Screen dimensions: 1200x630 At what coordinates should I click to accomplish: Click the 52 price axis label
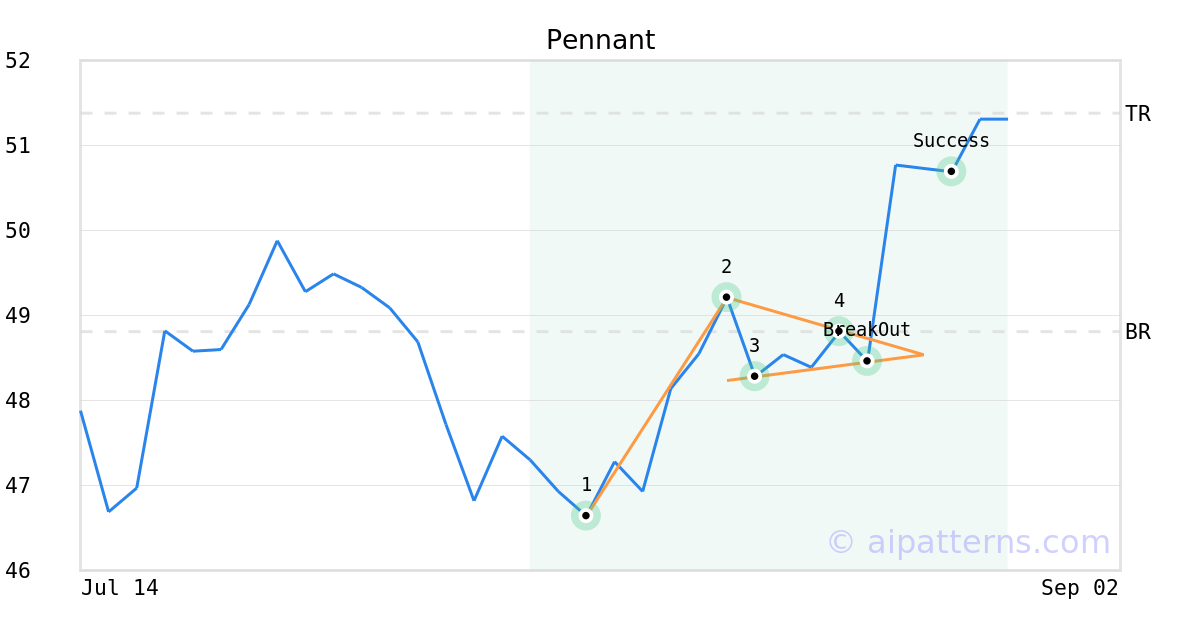point(18,61)
